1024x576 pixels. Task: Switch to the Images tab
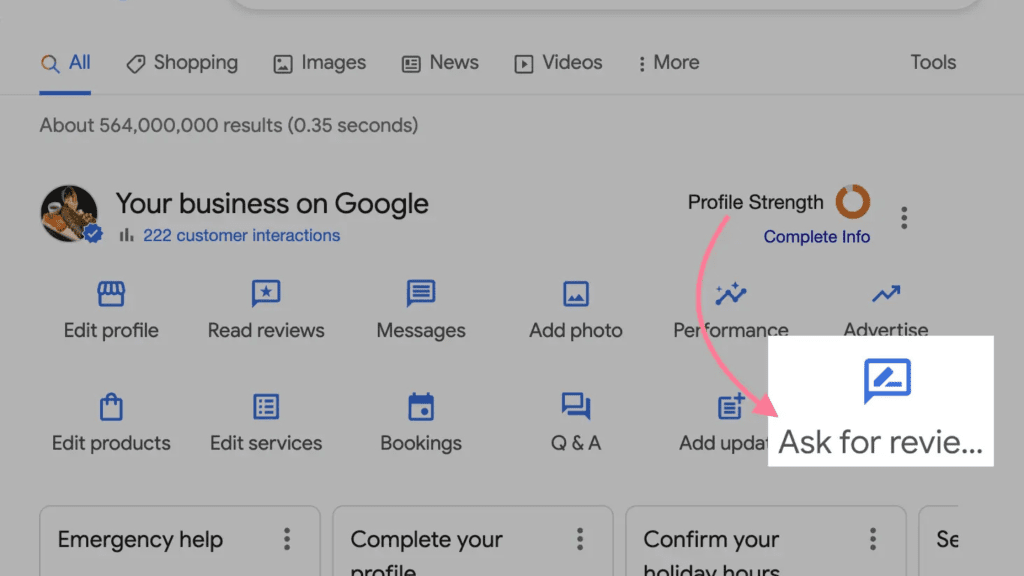[x=320, y=63]
